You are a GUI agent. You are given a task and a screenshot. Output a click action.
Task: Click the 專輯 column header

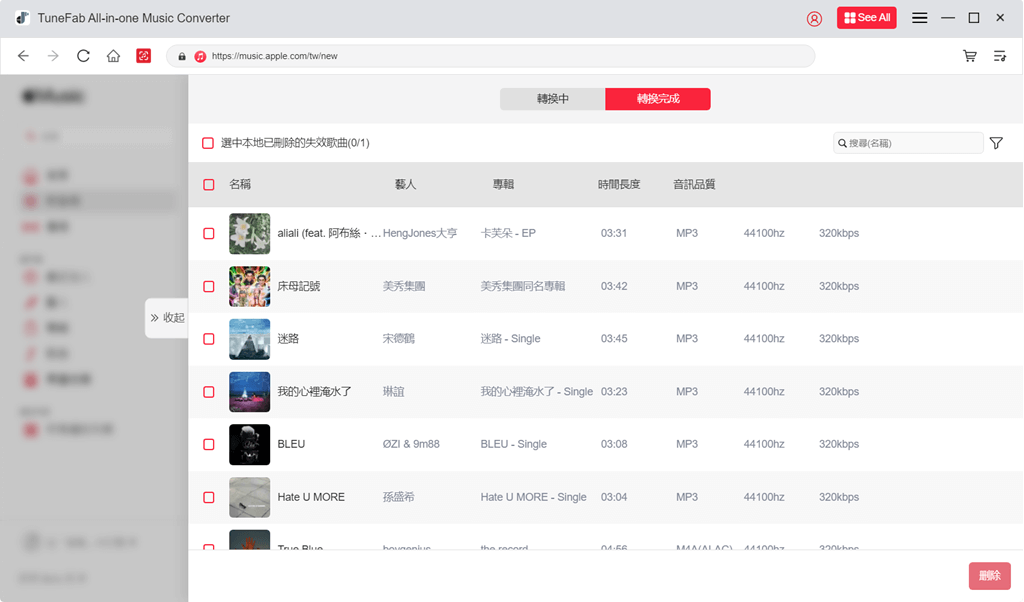[x=503, y=185]
